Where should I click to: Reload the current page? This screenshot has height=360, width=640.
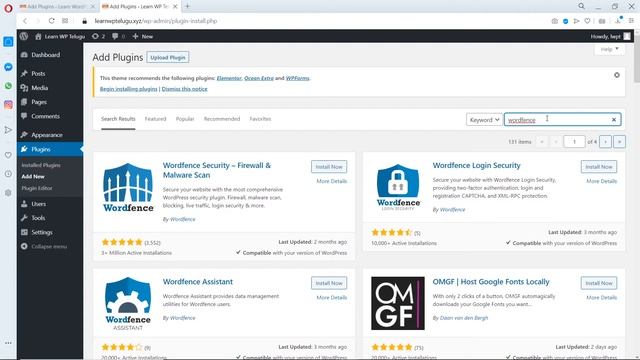[51, 21]
